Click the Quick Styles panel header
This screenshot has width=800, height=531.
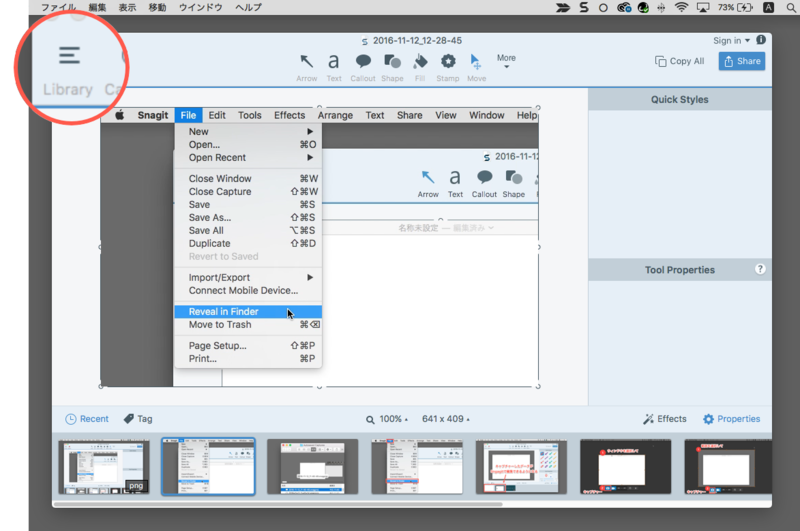680,99
